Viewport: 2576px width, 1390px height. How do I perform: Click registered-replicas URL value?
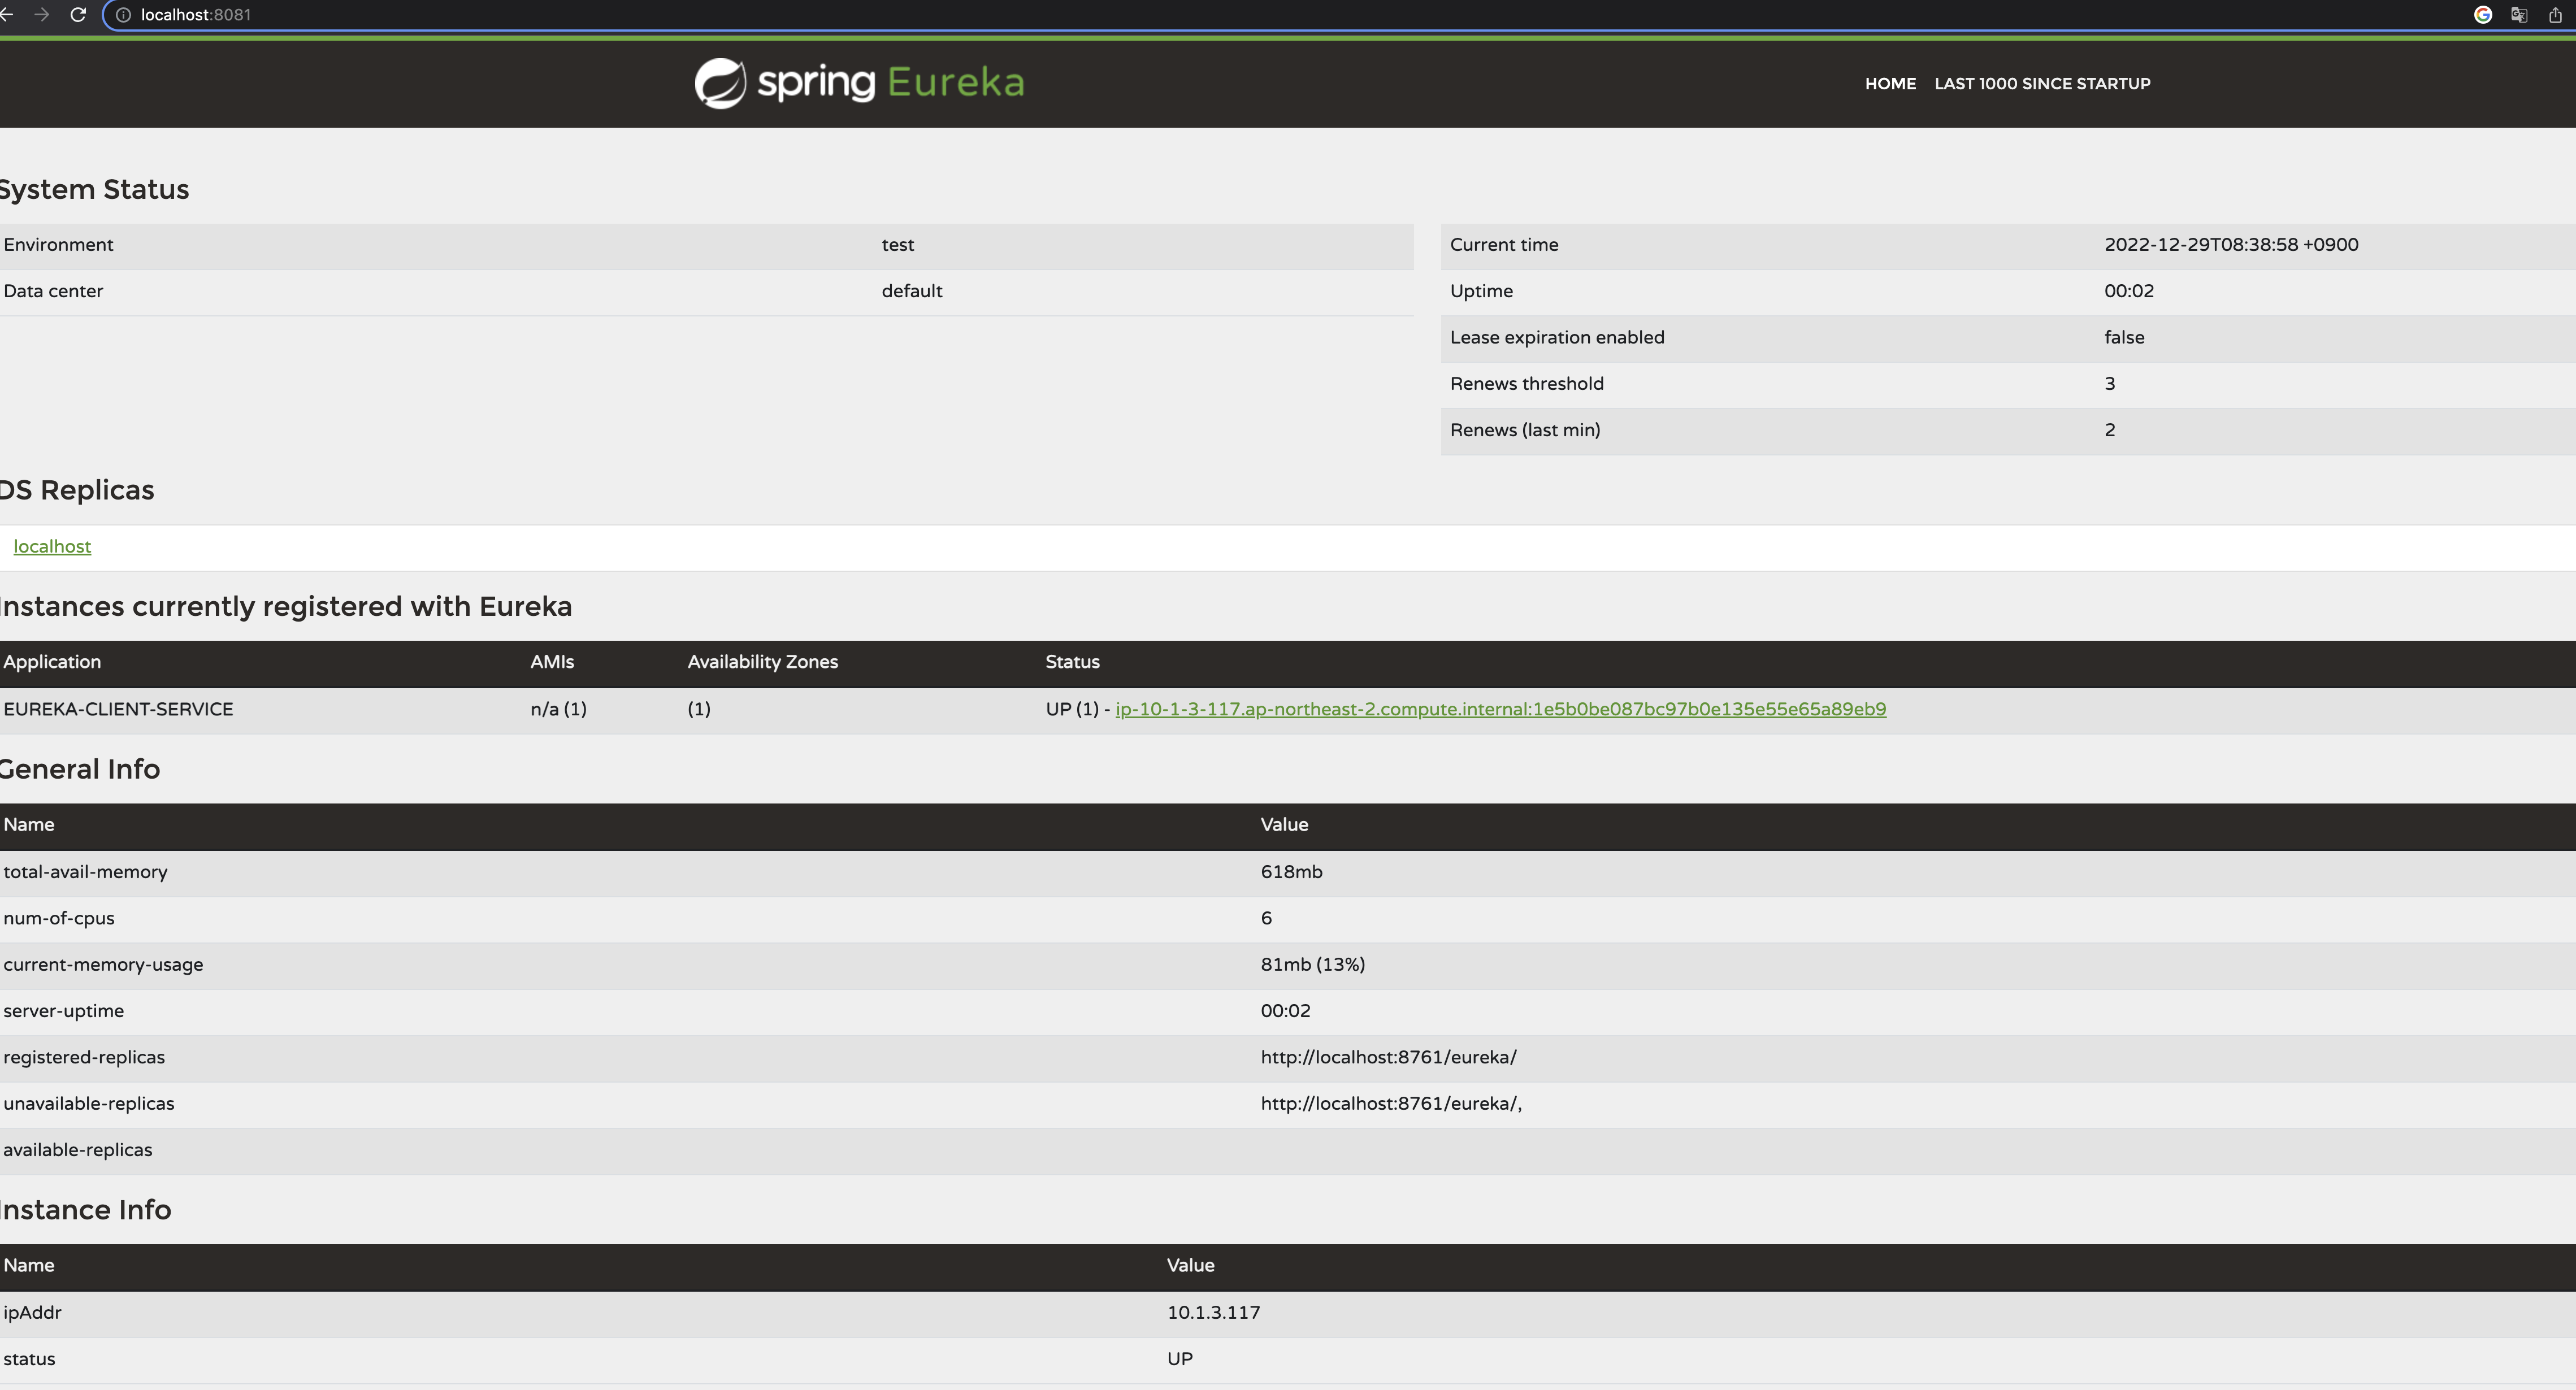tap(1388, 1057)
